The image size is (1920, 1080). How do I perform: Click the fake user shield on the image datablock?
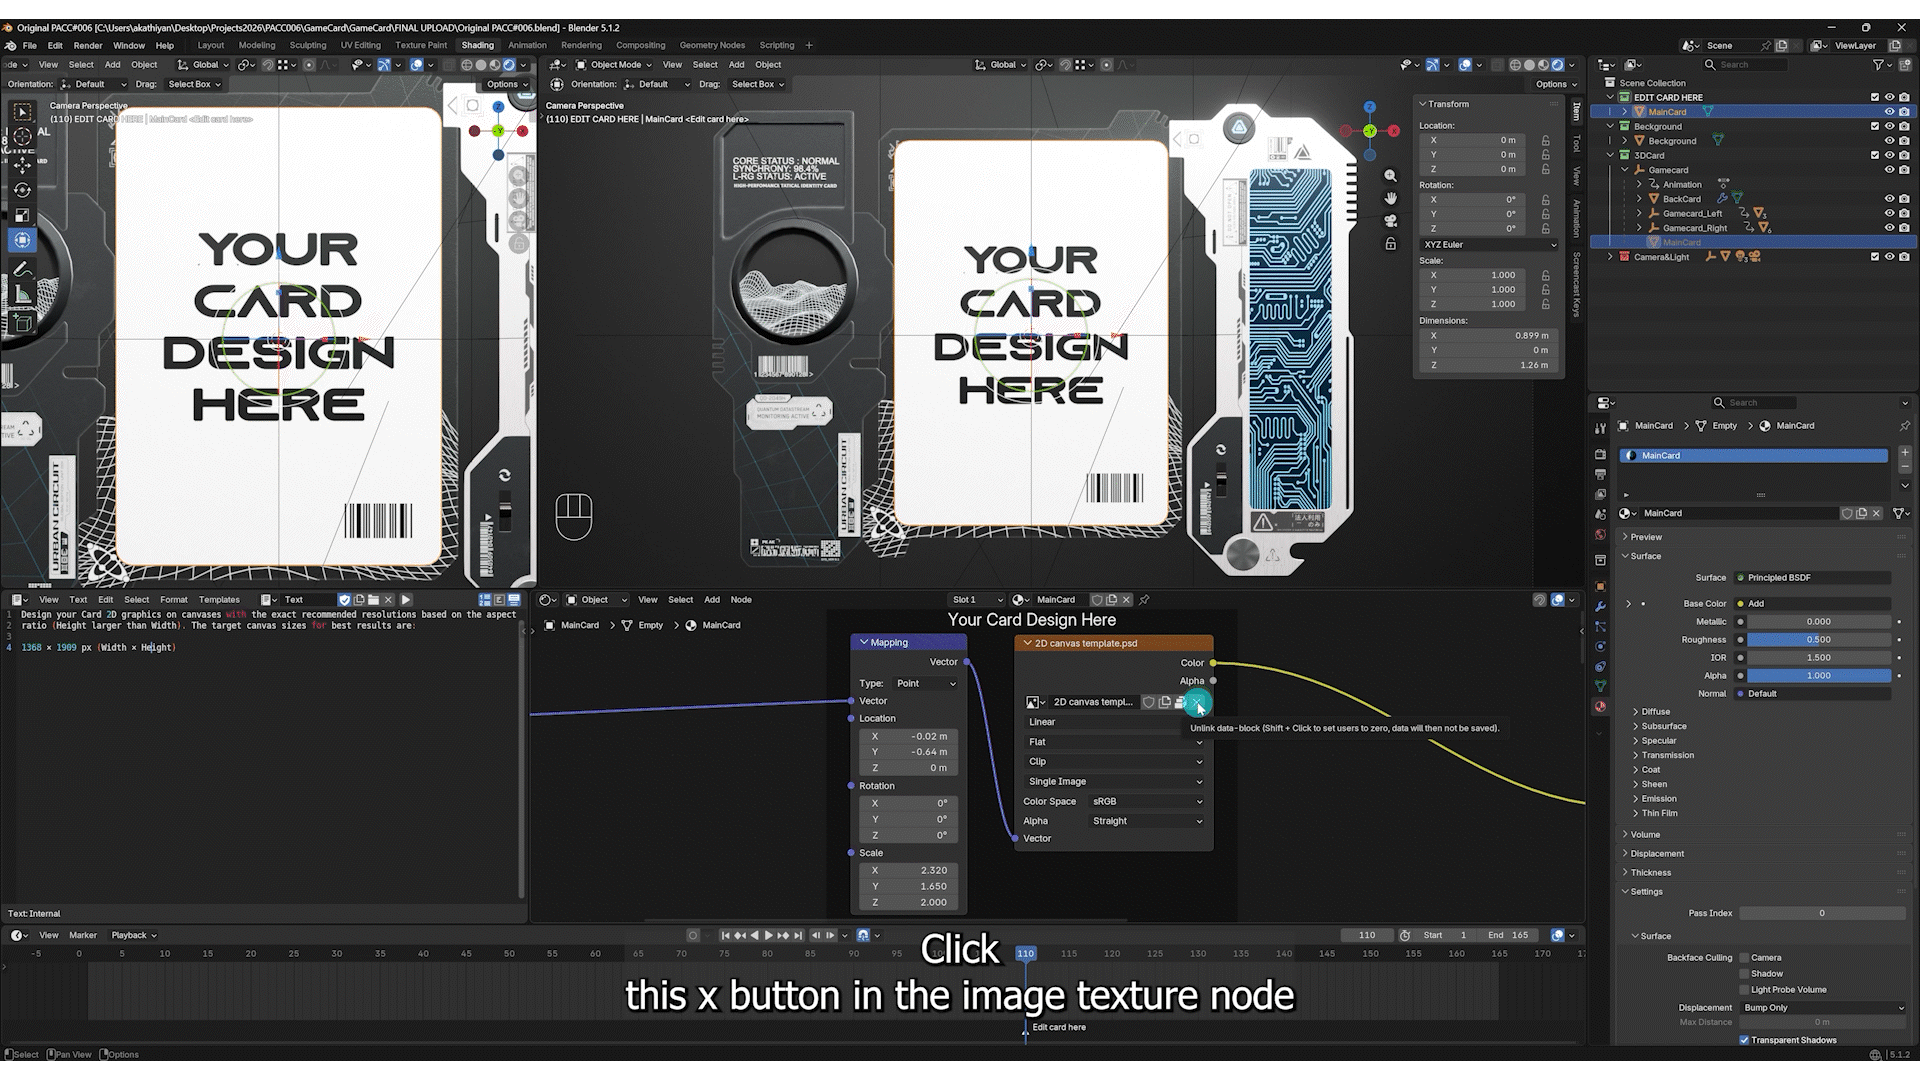pos(1149,702)
